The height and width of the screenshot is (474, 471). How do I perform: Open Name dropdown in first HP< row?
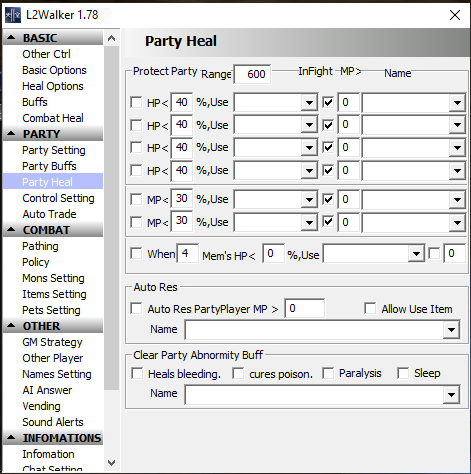(457, 103)
